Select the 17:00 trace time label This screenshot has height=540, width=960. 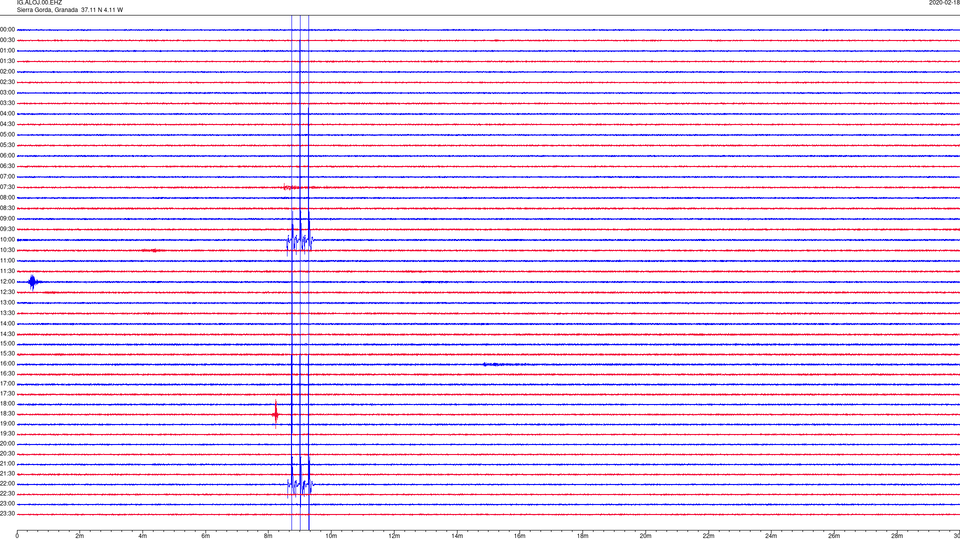click(7, 384)
